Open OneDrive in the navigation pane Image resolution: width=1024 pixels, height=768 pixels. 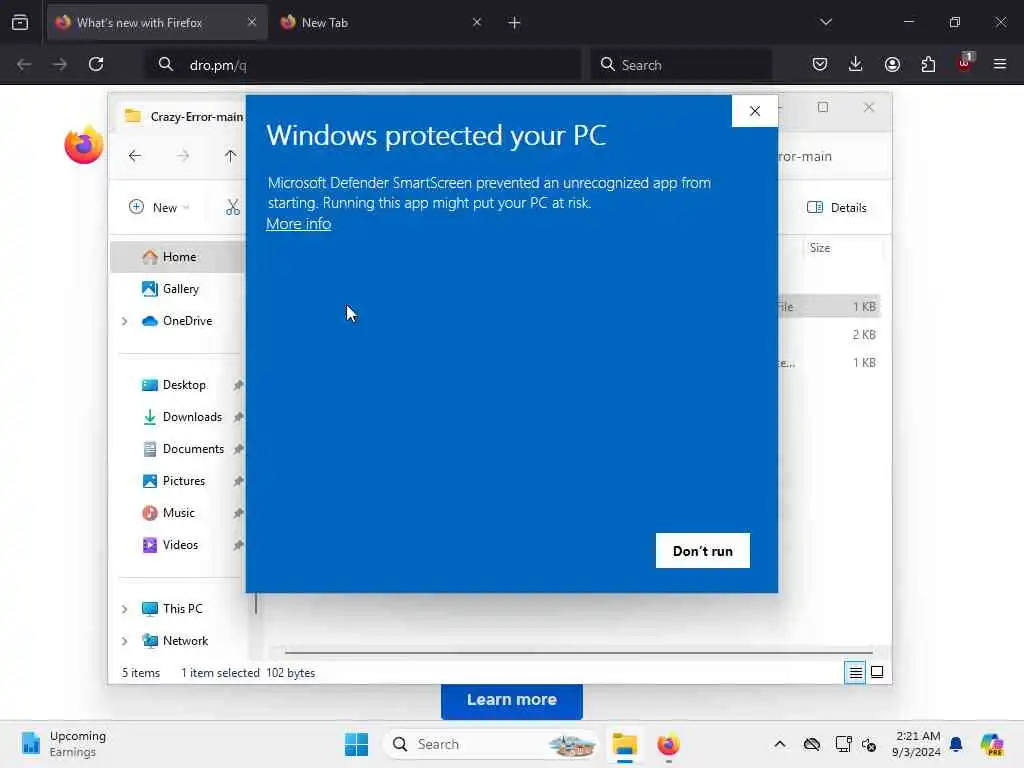(x=178, y=321)
